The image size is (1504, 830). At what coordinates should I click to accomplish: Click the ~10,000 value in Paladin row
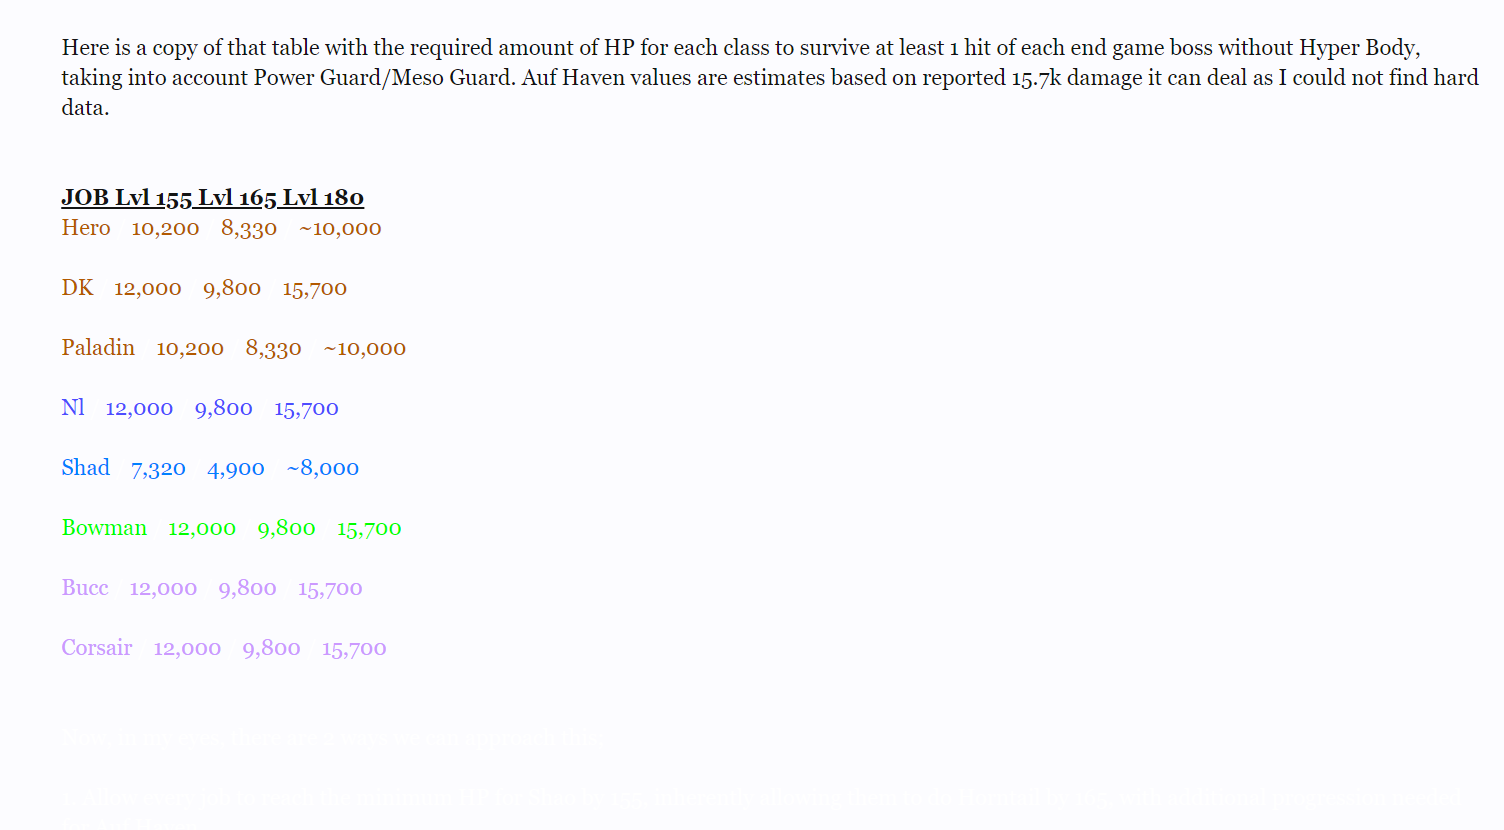[364, 349]
